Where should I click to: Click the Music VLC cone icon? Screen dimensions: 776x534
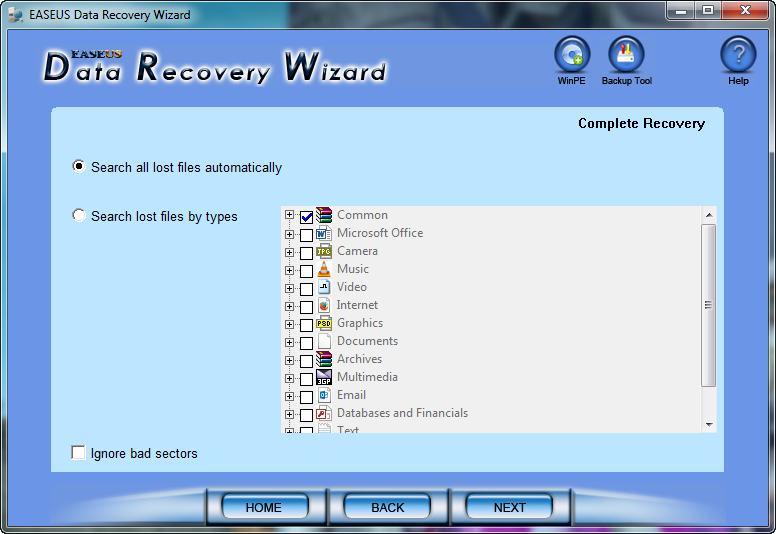click(x=324, y=269)
